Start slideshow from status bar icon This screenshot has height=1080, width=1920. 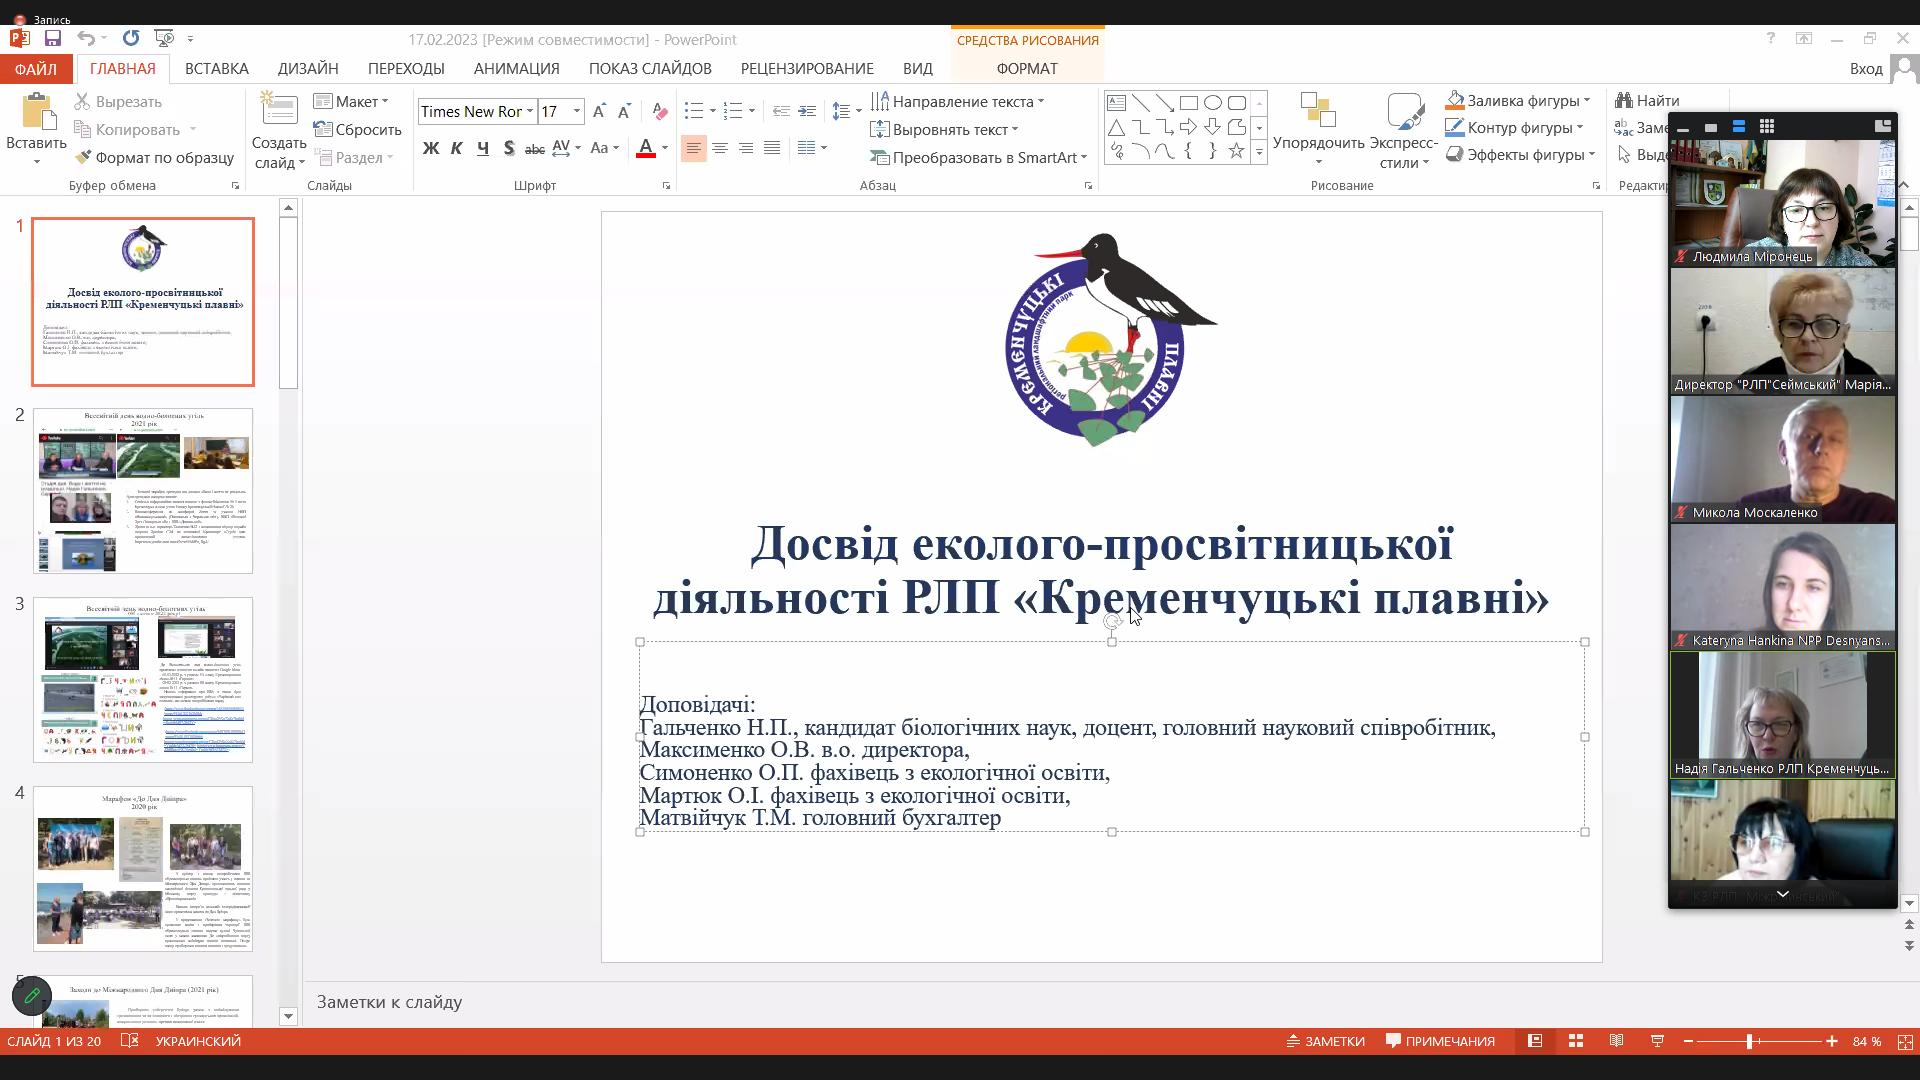tap(1657, 1041)
